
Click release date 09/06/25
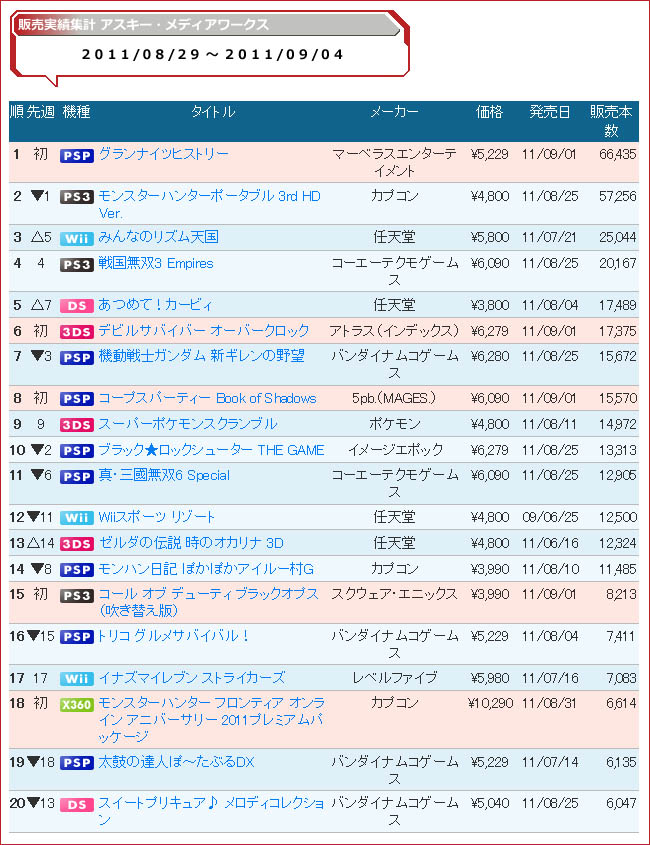[x=550, y=517]
